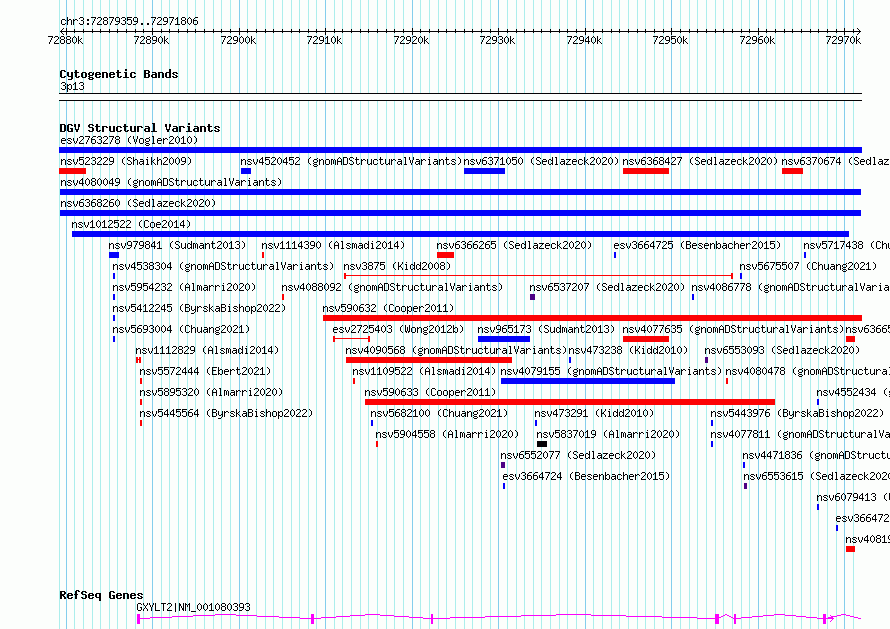Open nsv4080049 (gnomADStructuralVariants) label
The height and width of the screenshot is (629, 890).
[171, 182]
